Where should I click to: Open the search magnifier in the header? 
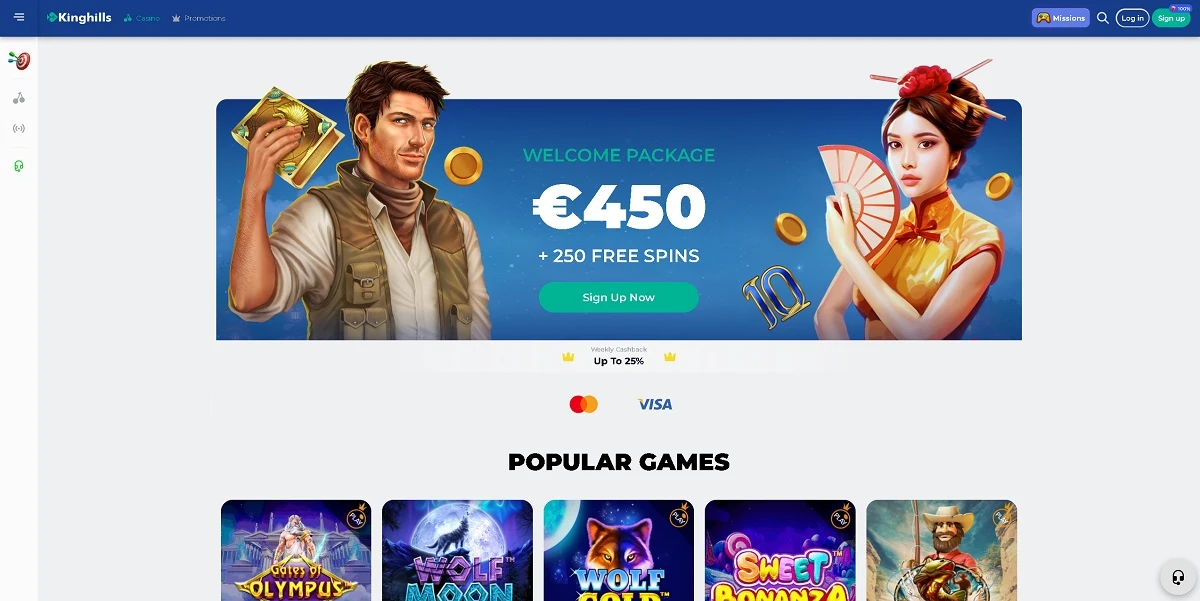pos(1103,18)
